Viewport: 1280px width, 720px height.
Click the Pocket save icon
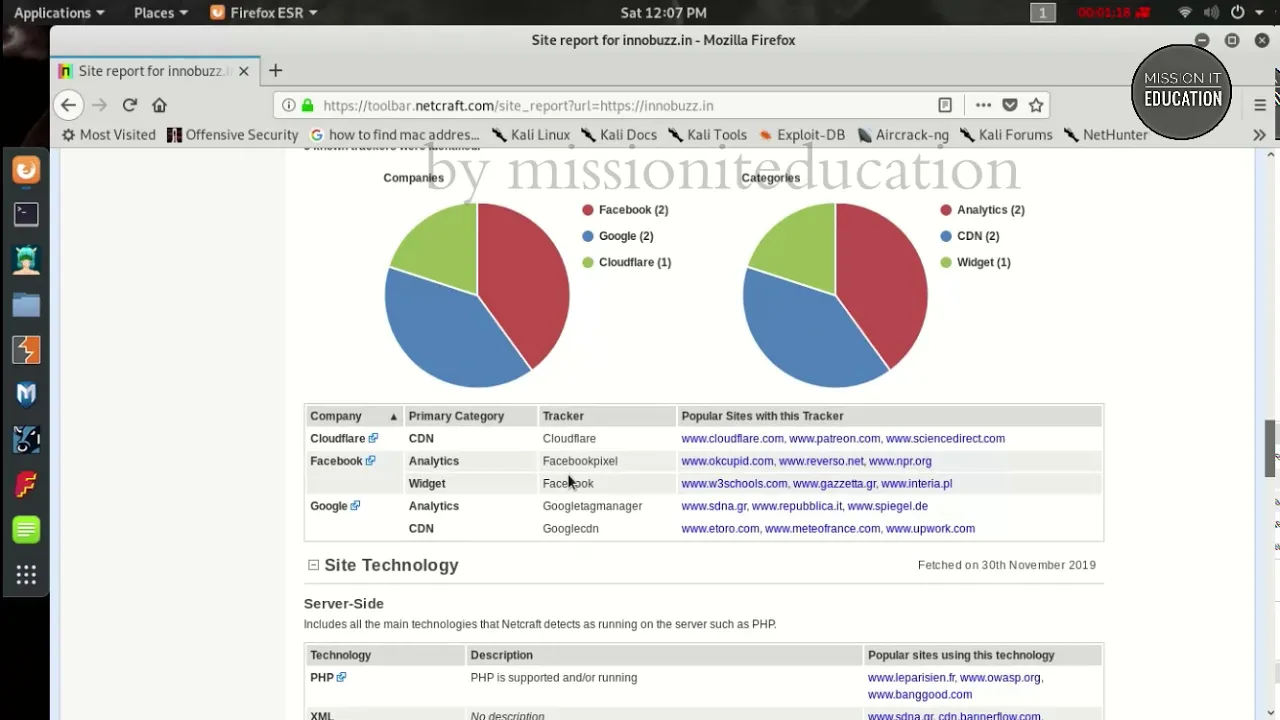1010,105
